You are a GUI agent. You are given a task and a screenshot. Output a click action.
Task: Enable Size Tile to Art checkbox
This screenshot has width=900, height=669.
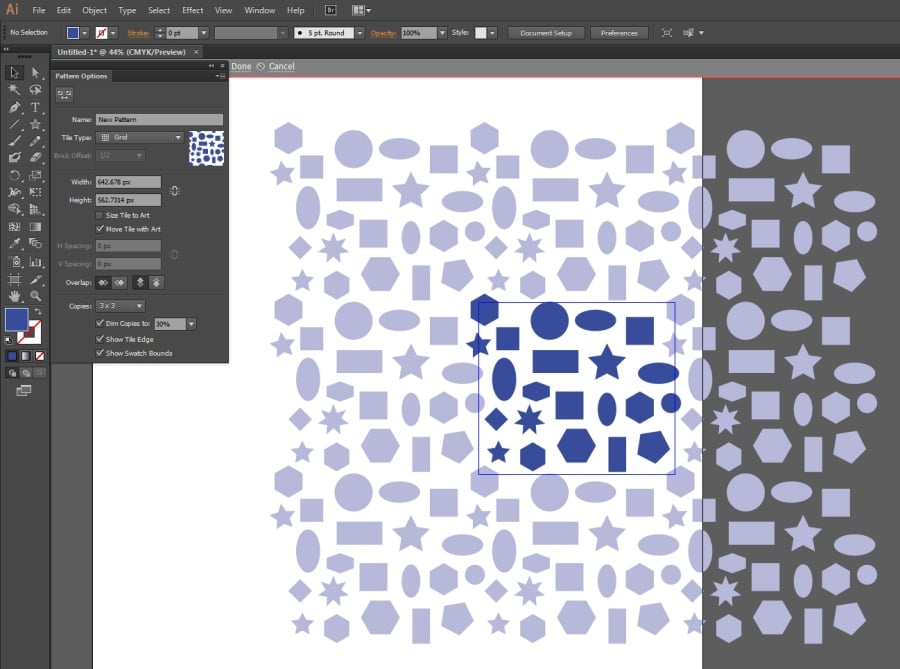pyautogui.click(x=99, y=215)
